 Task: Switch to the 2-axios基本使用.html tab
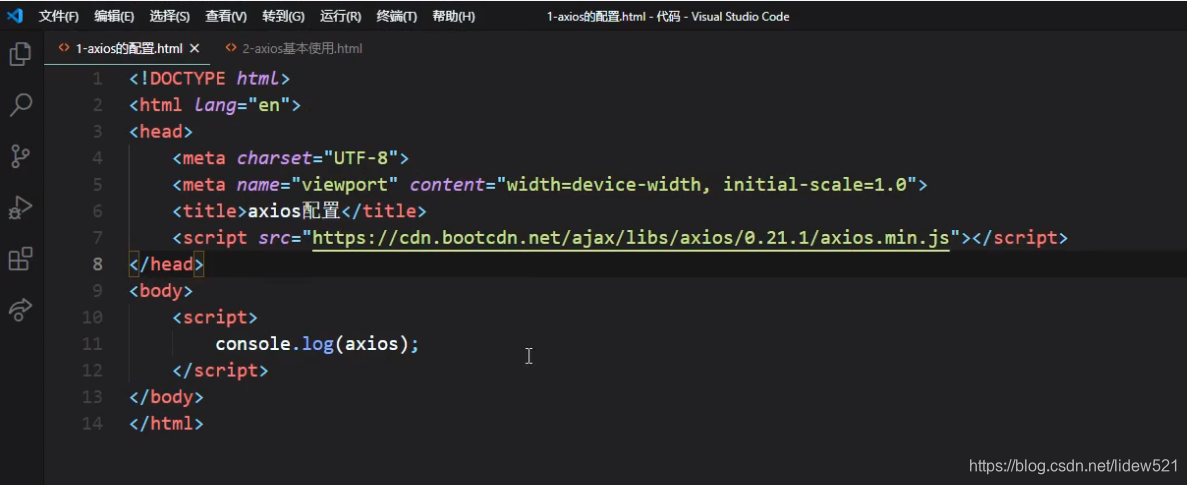click(294, 48)
